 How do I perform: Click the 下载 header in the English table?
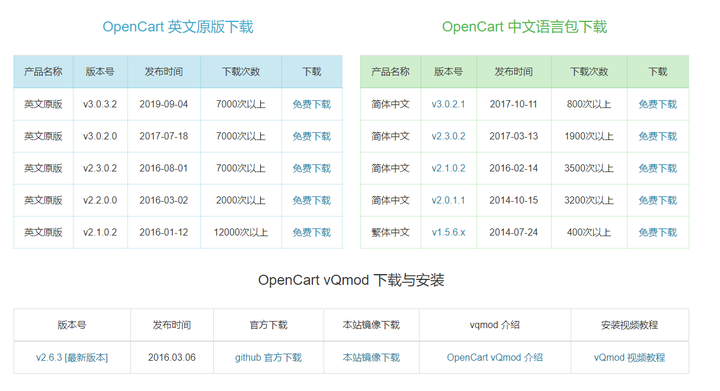312,72
